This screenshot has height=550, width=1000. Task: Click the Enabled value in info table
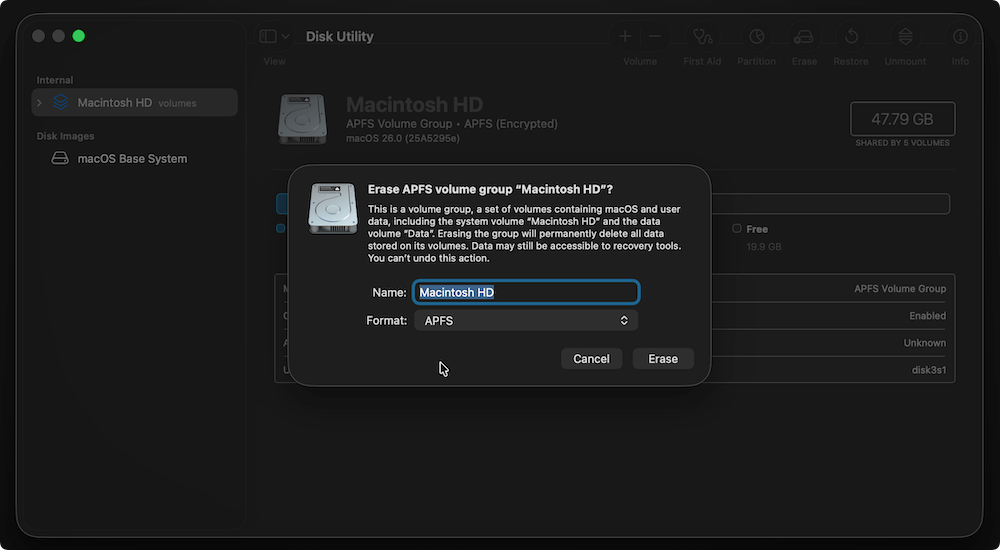[x=927, y=316]
